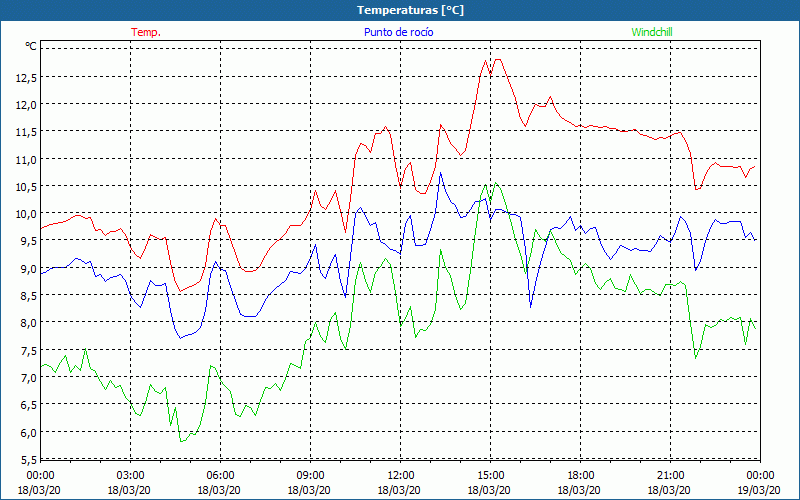The width and height of the screenshot is (800, 500).
Task: Click the 10,5 y-axis value
Action: [x=26, y=186]
